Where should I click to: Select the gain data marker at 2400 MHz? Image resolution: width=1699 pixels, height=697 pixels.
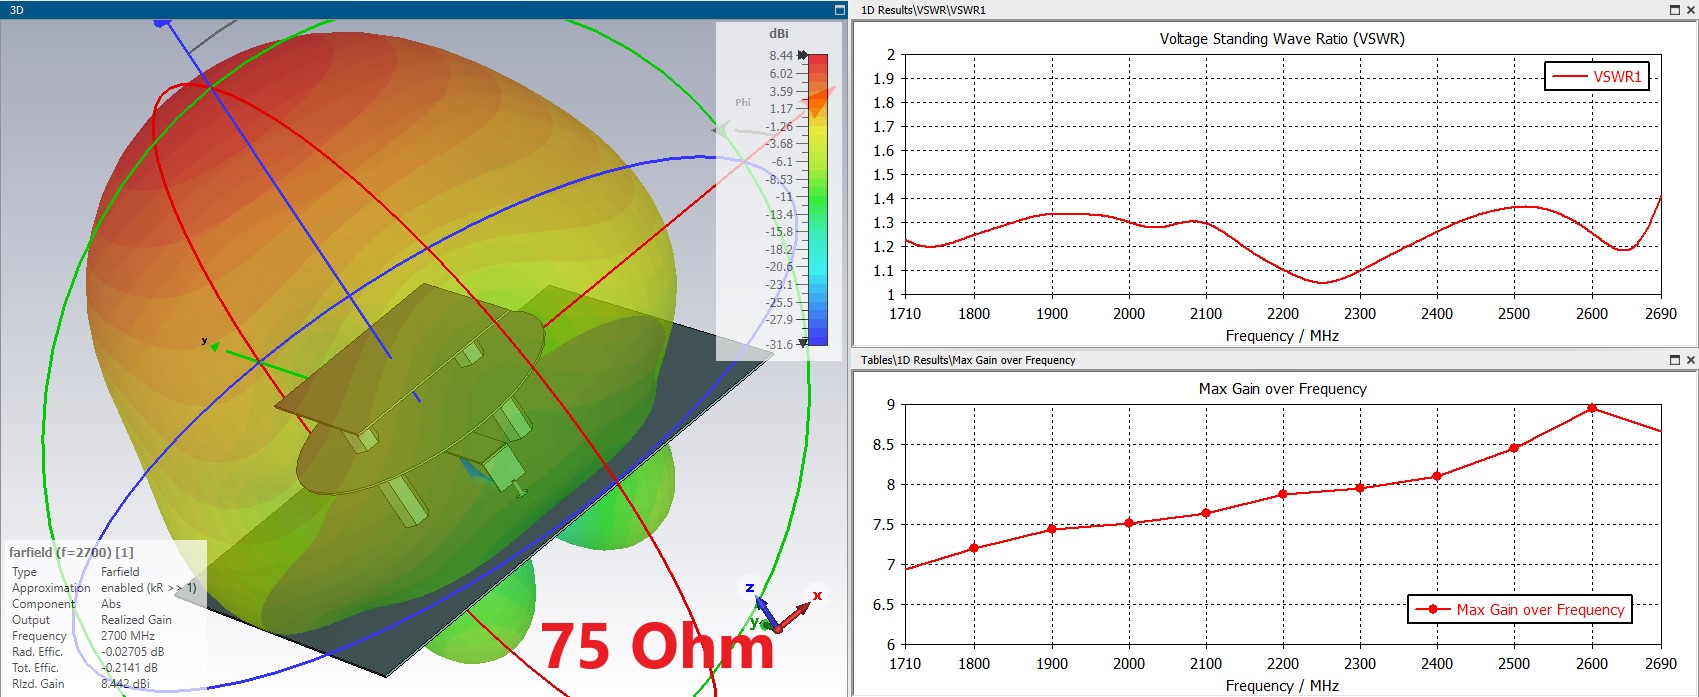1437,476
